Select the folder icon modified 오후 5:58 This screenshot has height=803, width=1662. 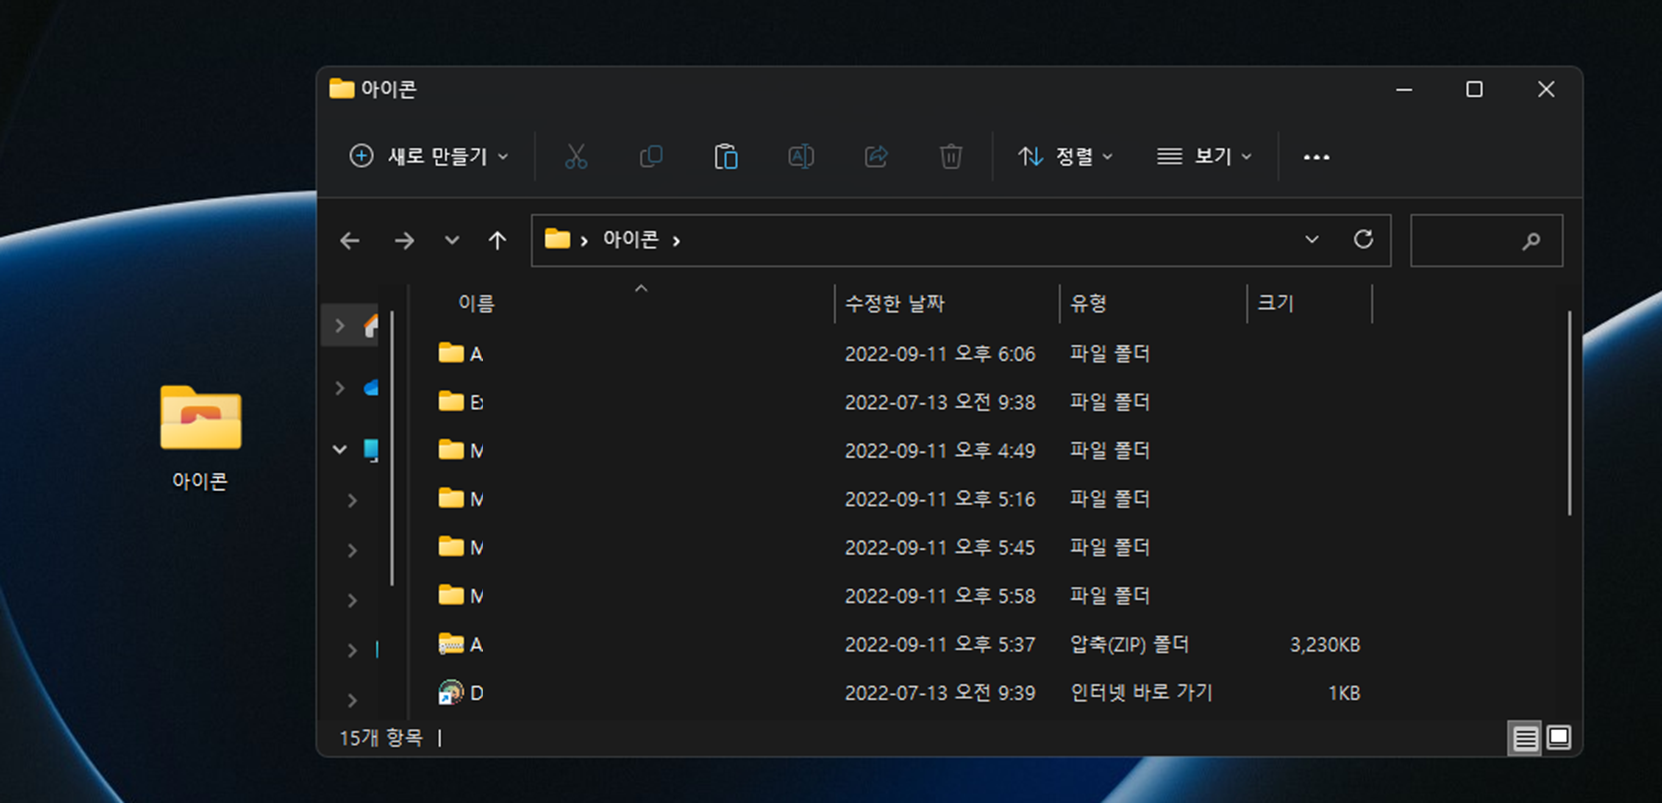(451, 595)
